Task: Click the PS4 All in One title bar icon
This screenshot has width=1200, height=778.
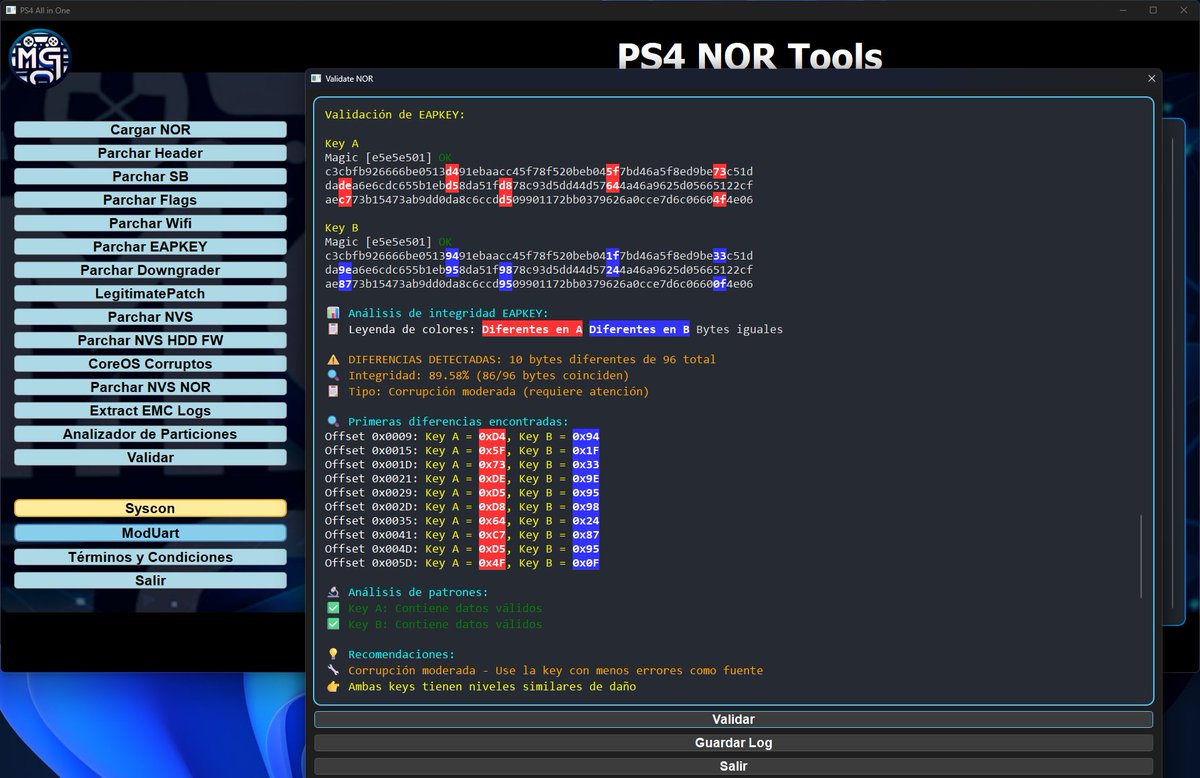Action: [10, 10]
